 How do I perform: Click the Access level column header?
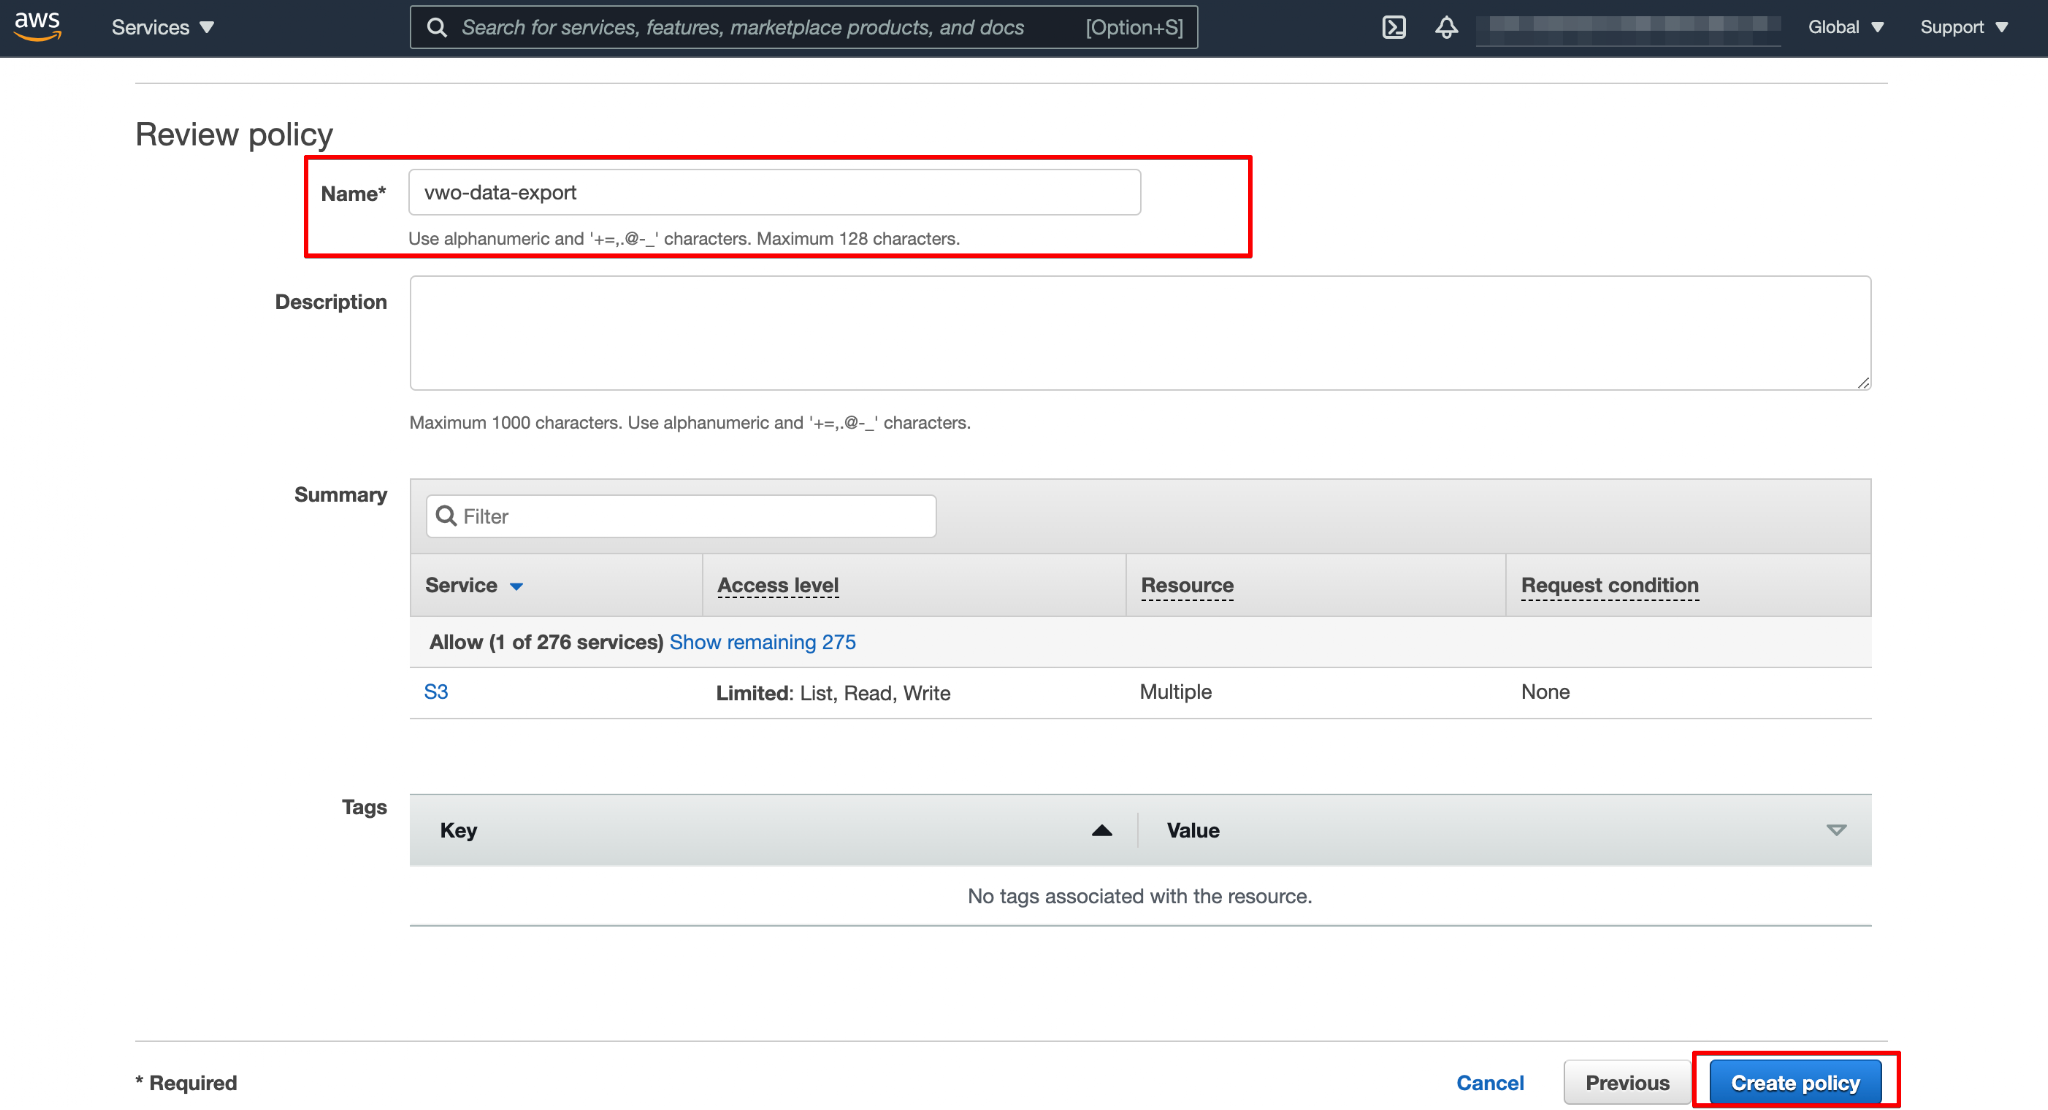(778, 585)
